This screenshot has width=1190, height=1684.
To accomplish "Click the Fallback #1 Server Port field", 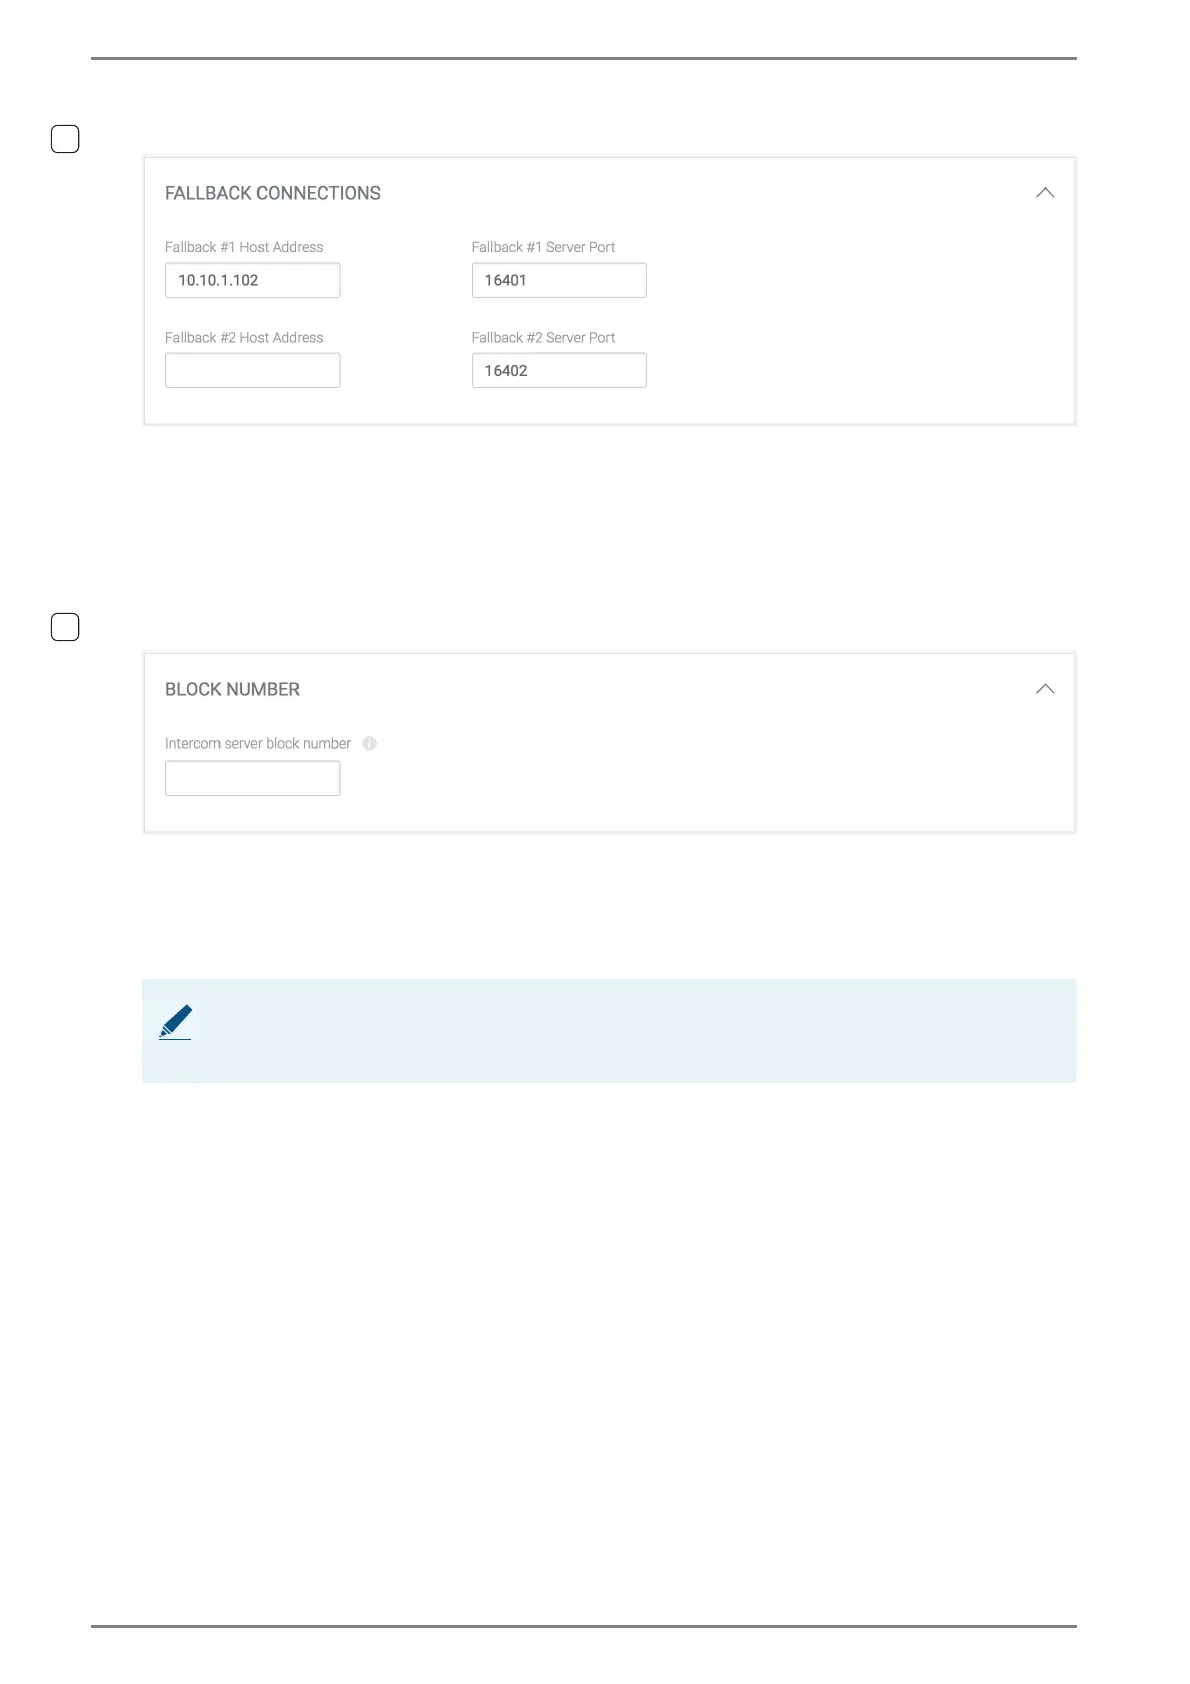I will coord(558,280).
